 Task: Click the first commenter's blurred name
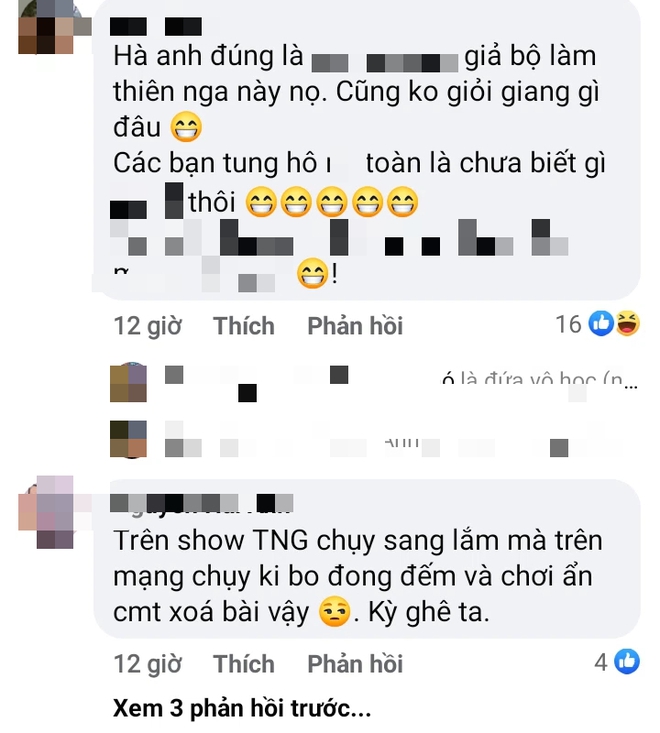(x=156, y=27)
